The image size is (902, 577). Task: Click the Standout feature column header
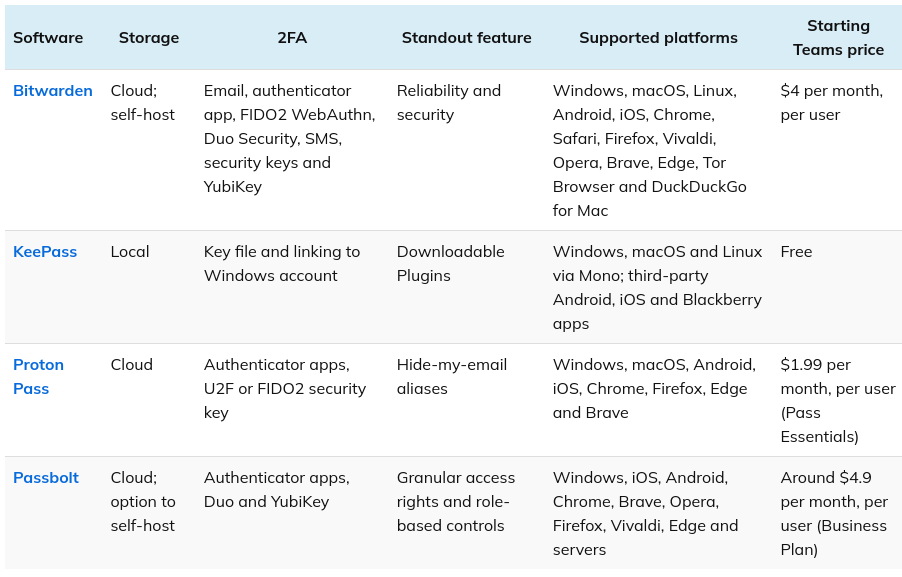pyautogui.click(x=466, y=38)
